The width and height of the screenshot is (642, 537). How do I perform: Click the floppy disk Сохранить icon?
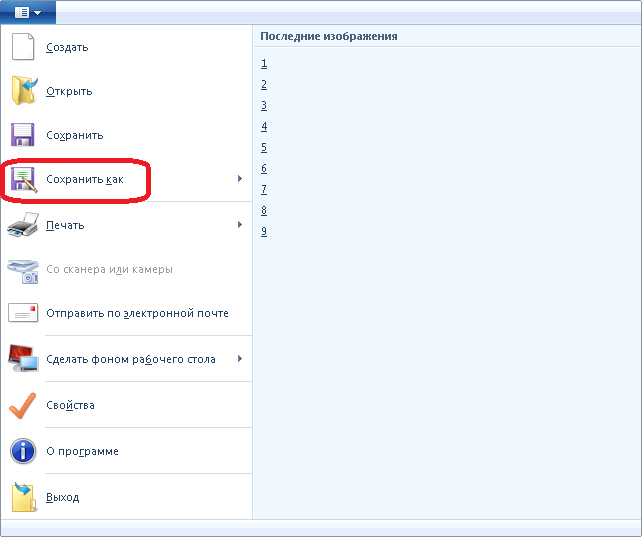(x=23, y=135)
